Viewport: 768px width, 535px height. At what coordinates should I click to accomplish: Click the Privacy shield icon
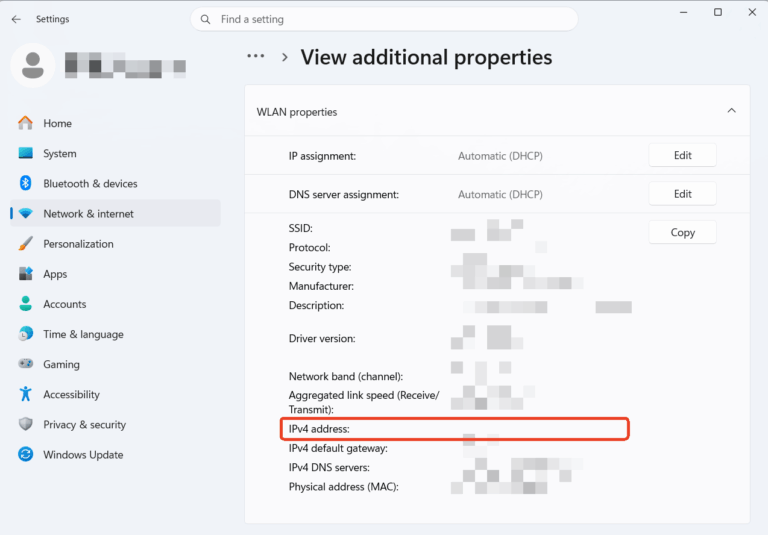pos(25,424)
